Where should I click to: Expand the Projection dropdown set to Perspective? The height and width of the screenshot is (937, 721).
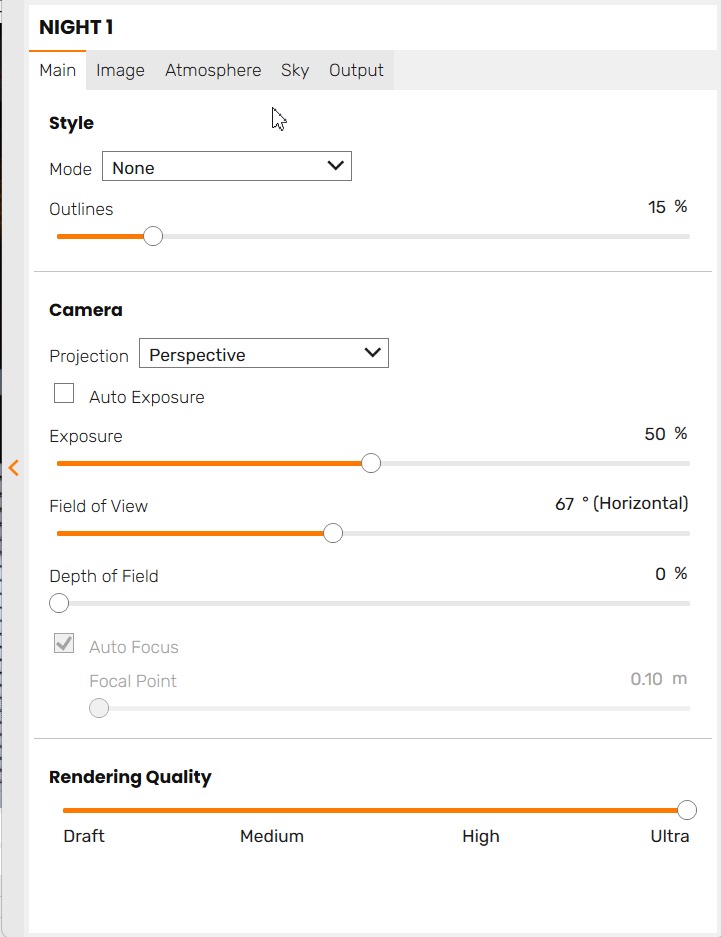[264, 354]
